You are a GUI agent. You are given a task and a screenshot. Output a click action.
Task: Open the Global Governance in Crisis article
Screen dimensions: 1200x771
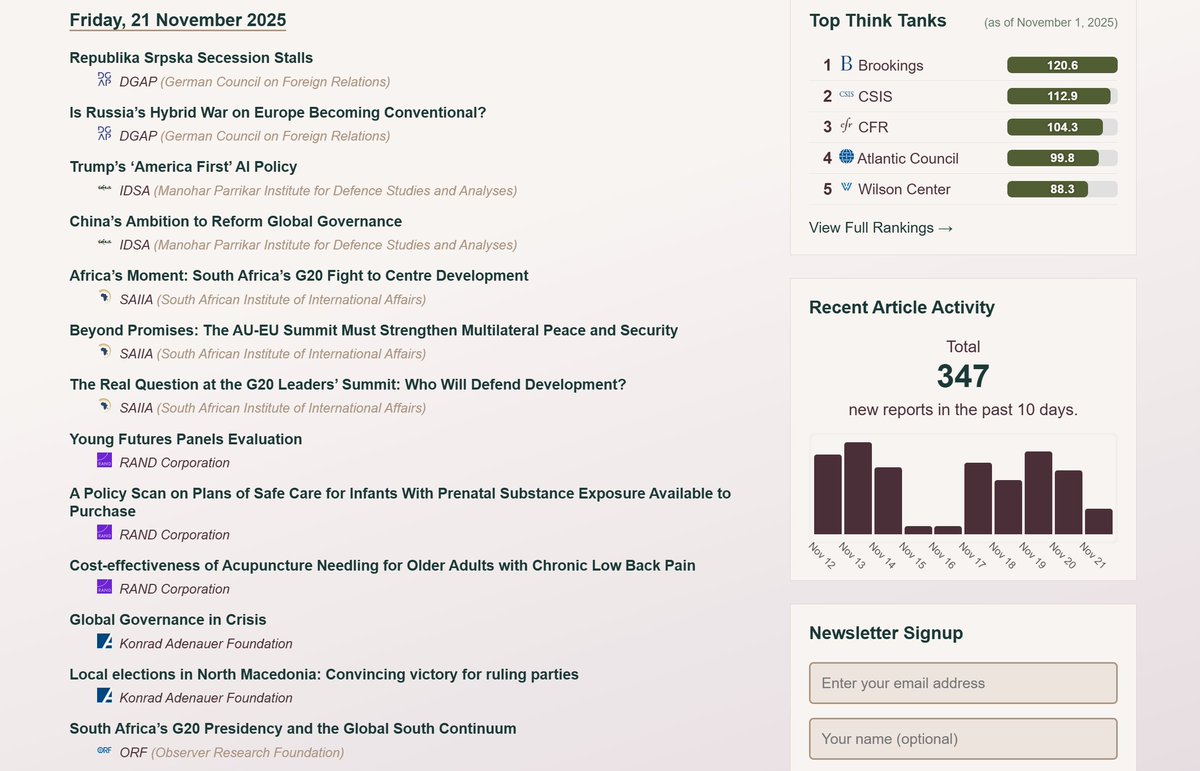(x=167, y=619)
